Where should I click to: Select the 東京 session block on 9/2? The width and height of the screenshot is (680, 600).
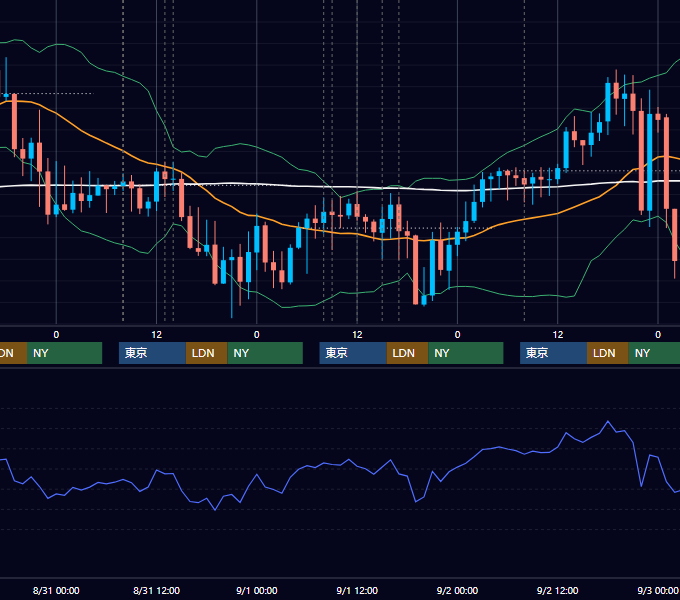(x=553, y=353)
